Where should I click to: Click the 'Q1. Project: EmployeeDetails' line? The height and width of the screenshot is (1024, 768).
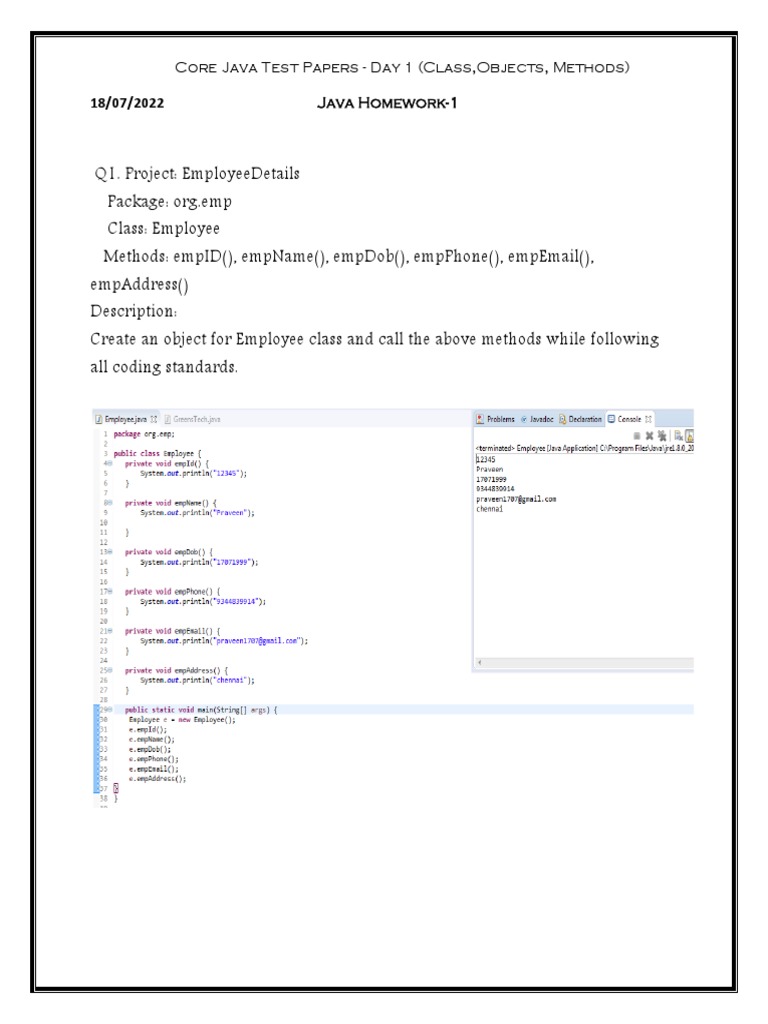(197, 173)
